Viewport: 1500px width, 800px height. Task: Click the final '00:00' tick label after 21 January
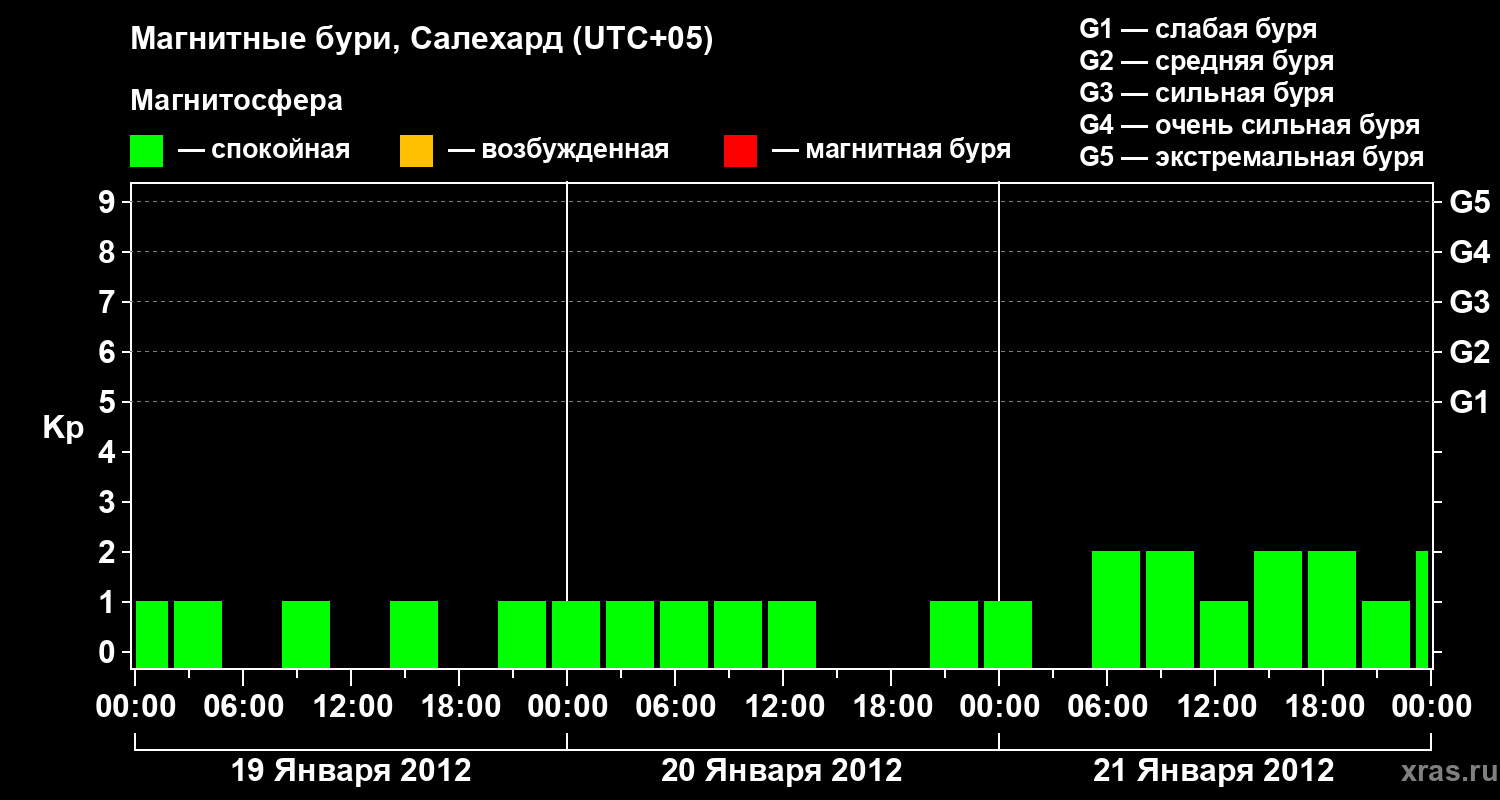pyautogui.click(x=1431, y=707)
